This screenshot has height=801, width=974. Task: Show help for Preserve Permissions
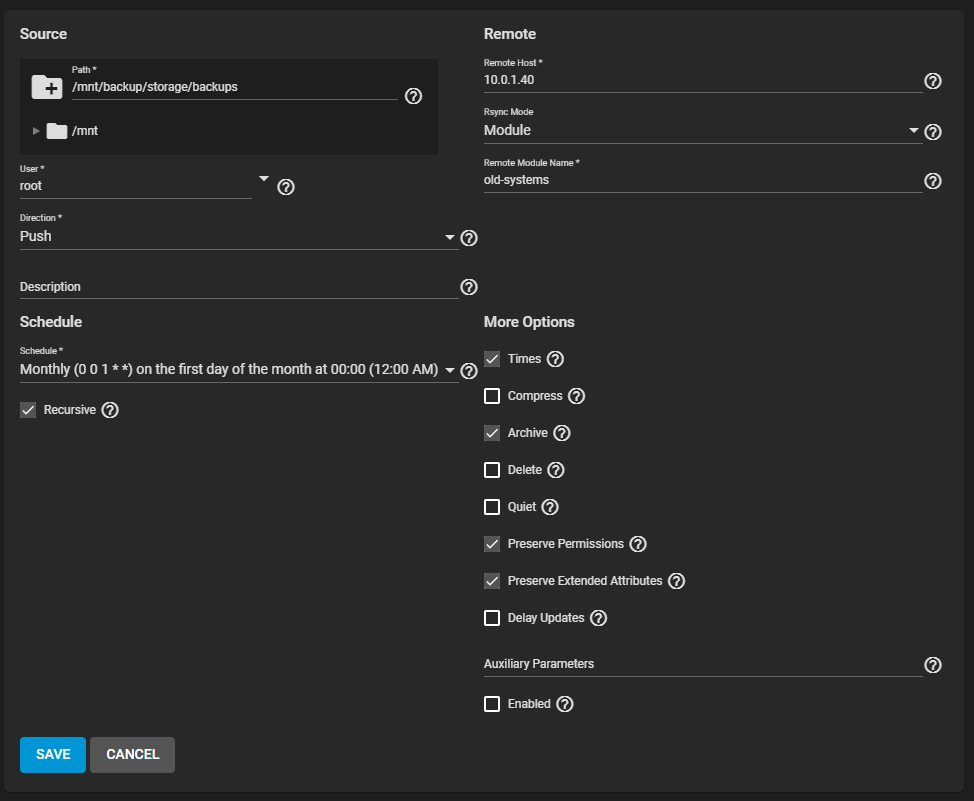click(638, 544)
